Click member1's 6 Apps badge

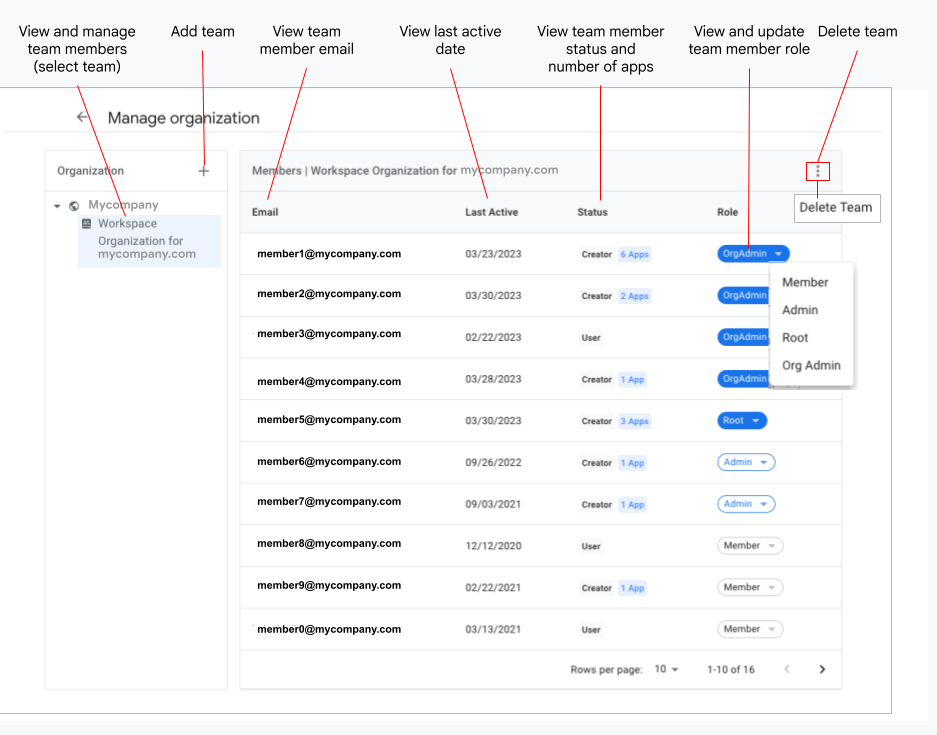point(634,255)
